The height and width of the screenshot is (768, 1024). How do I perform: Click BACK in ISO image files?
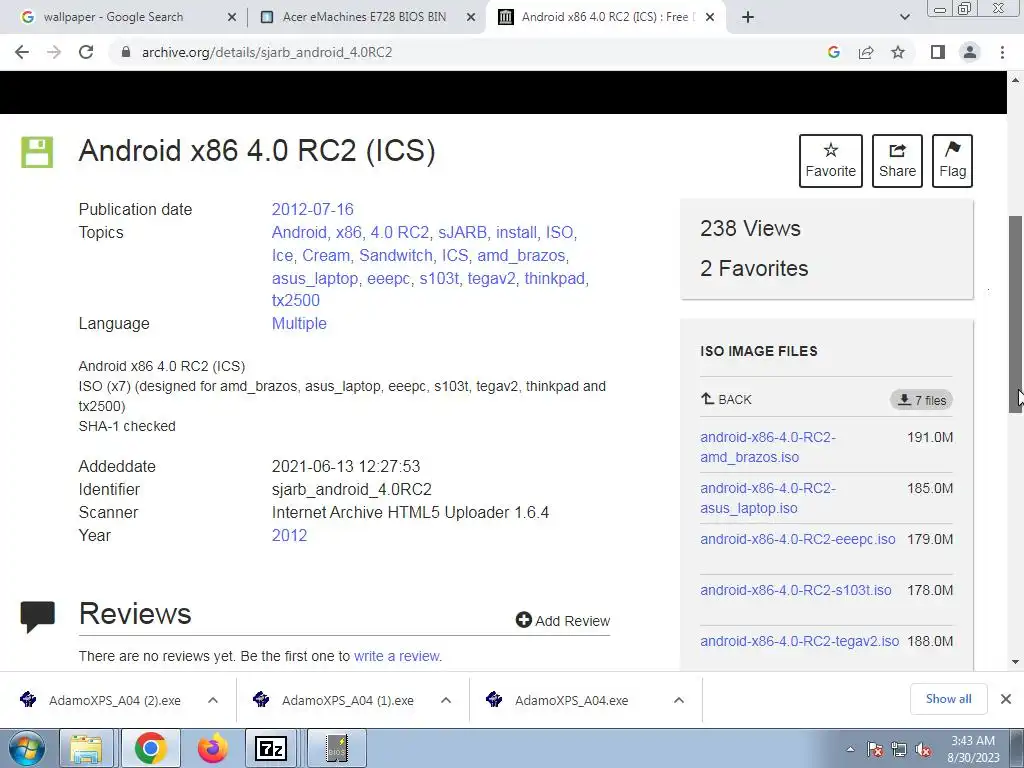point(726,399)
